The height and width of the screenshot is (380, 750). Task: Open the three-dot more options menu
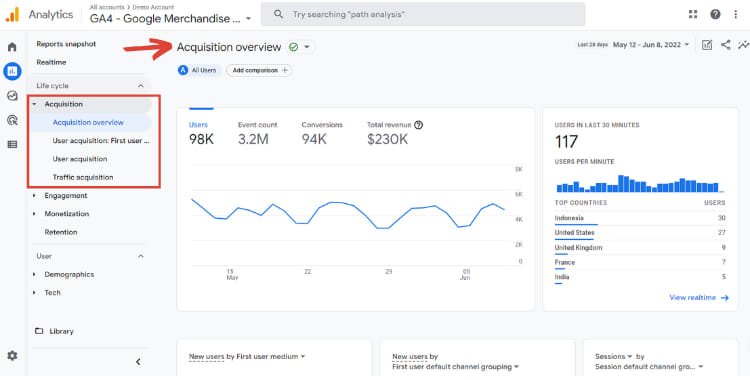(x=736, y=14)
